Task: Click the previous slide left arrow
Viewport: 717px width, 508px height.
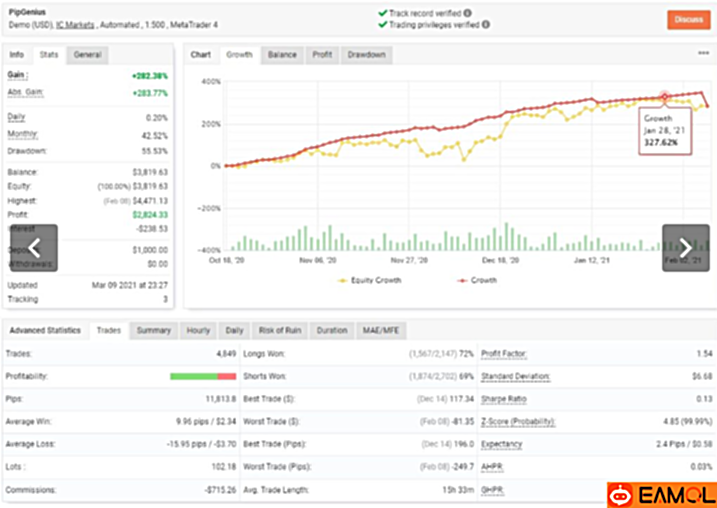Action: coord(34,247)
